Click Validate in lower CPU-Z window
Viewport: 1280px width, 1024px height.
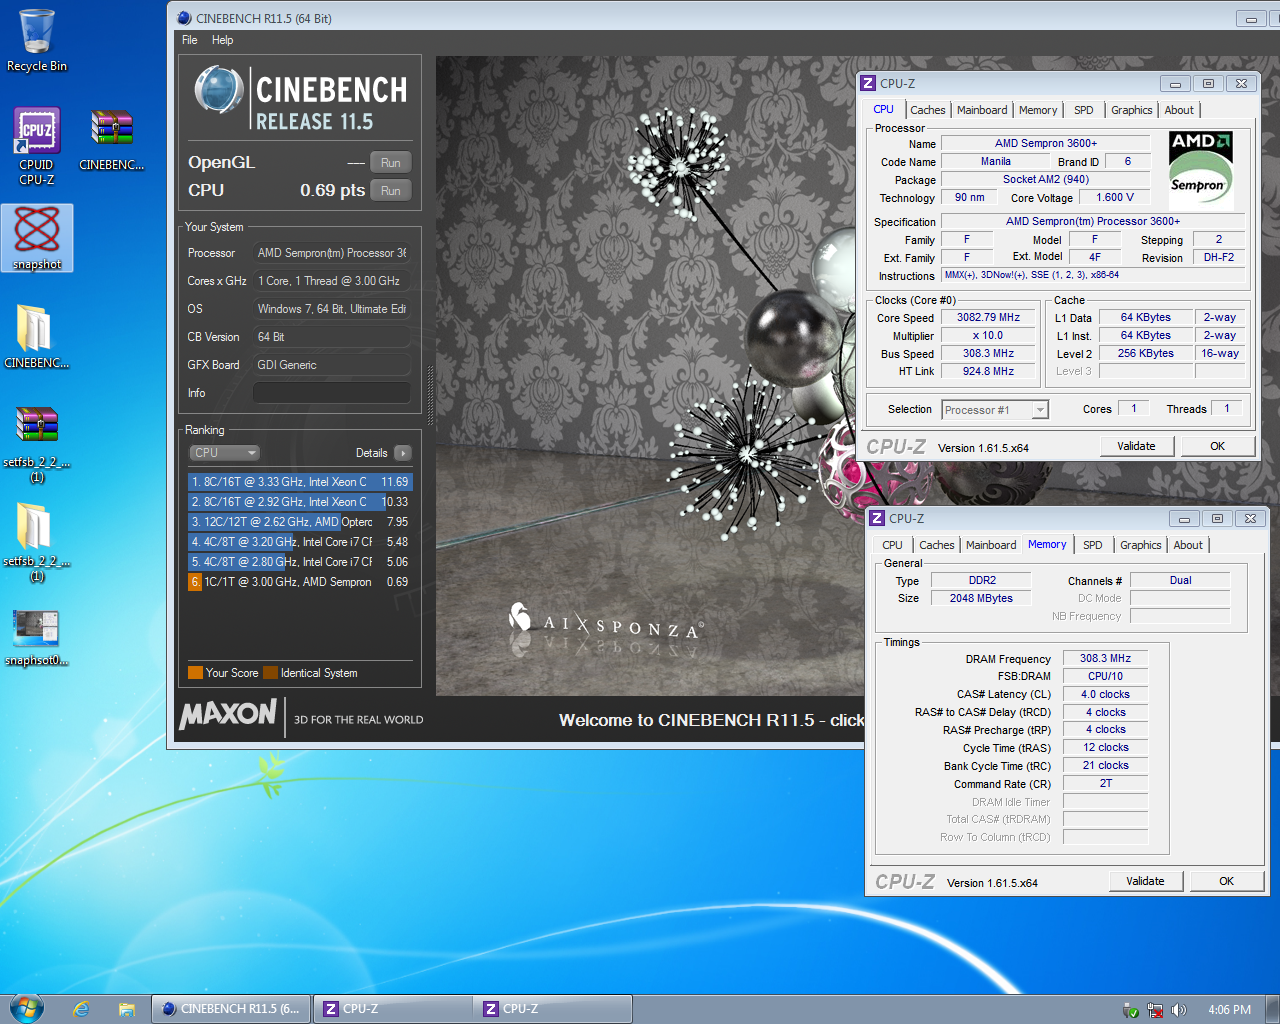tap(1146, 882)
